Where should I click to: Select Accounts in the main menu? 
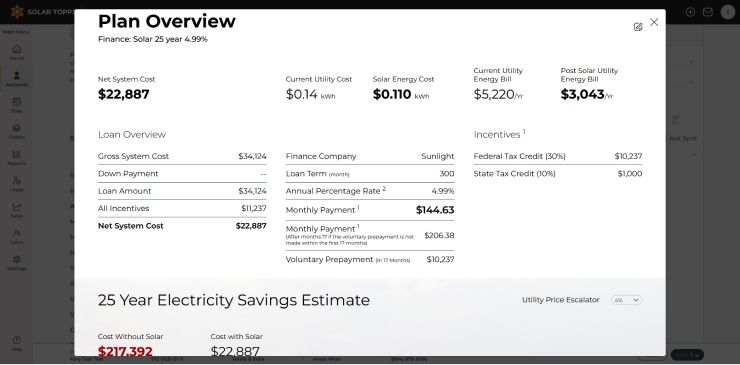(17, 79)
